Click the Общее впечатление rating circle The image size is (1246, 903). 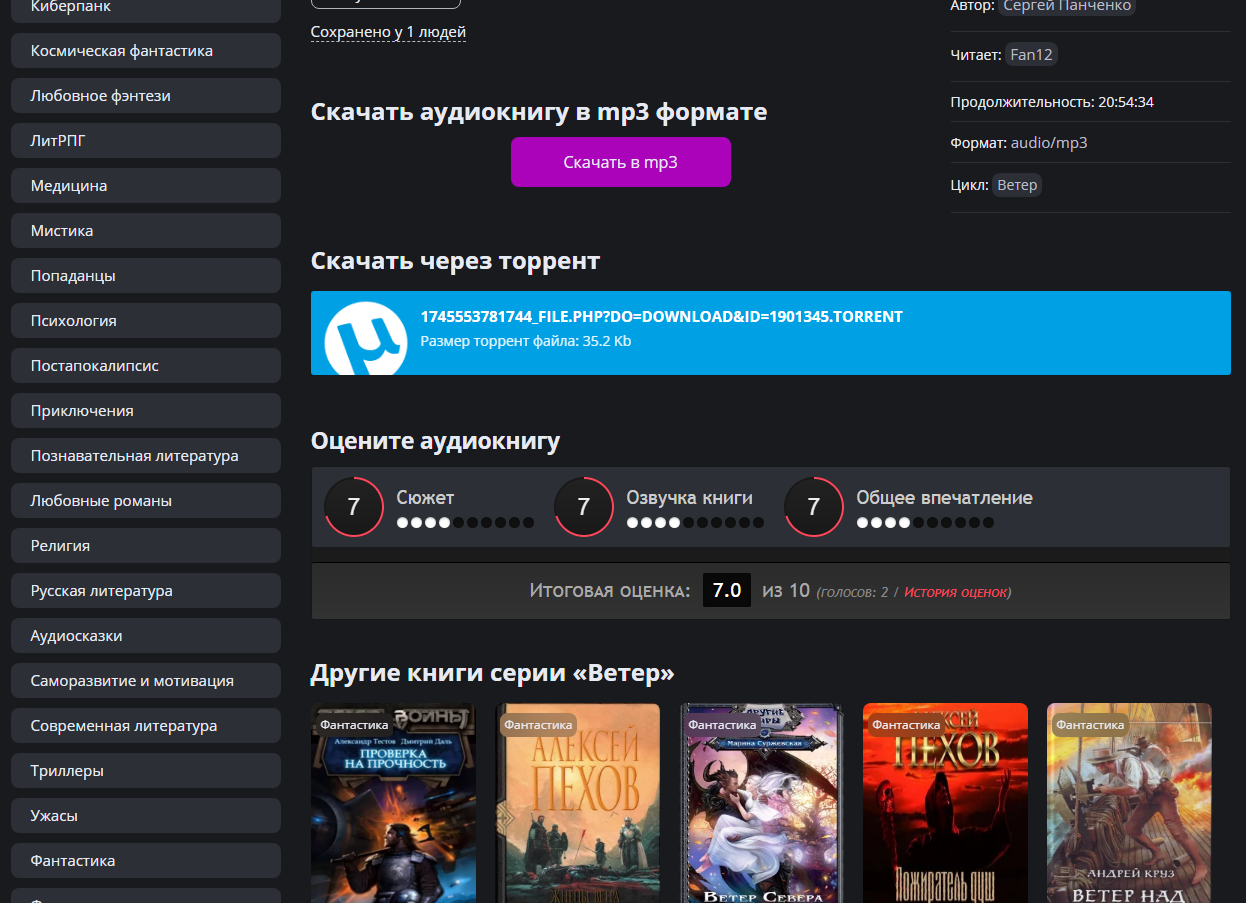click(814, 507)
